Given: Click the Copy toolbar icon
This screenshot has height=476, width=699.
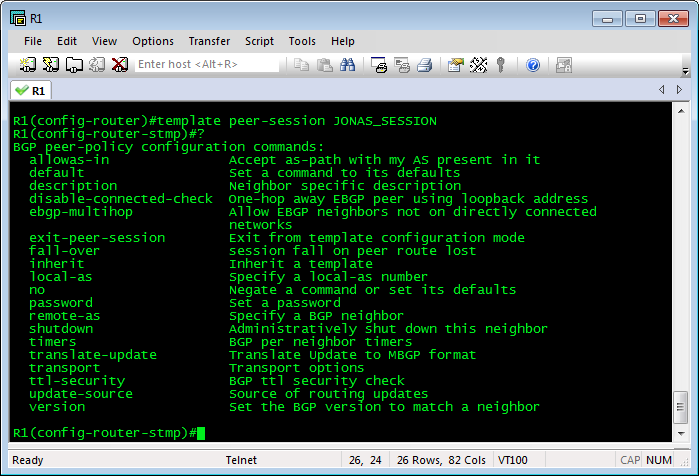Looking at the screenshot, I should click(302, 65).
